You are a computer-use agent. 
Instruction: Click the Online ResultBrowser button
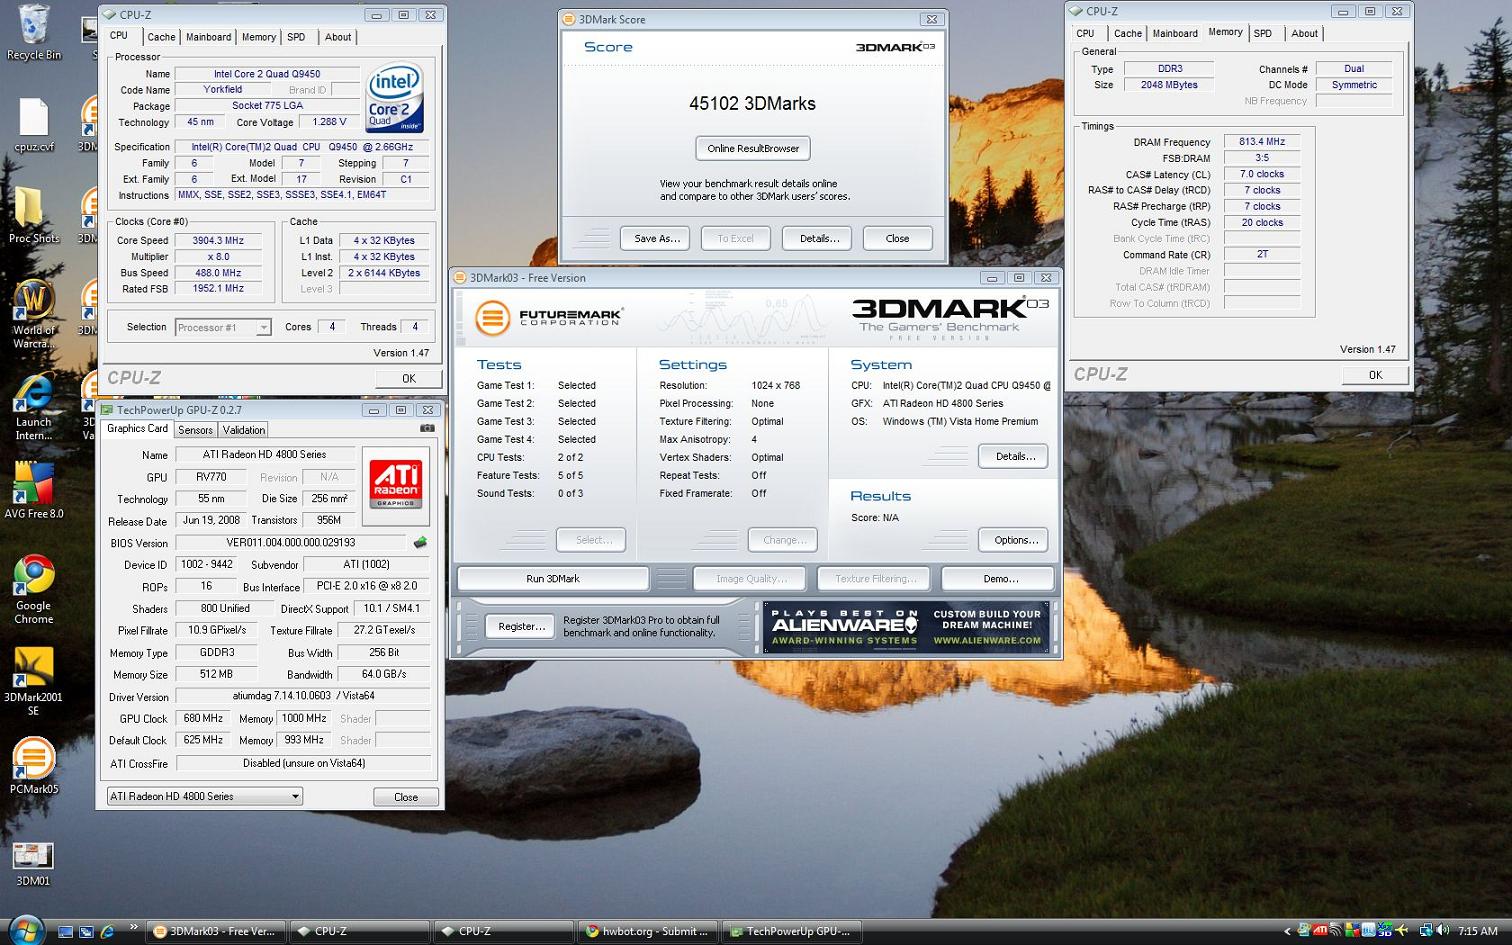753,148
